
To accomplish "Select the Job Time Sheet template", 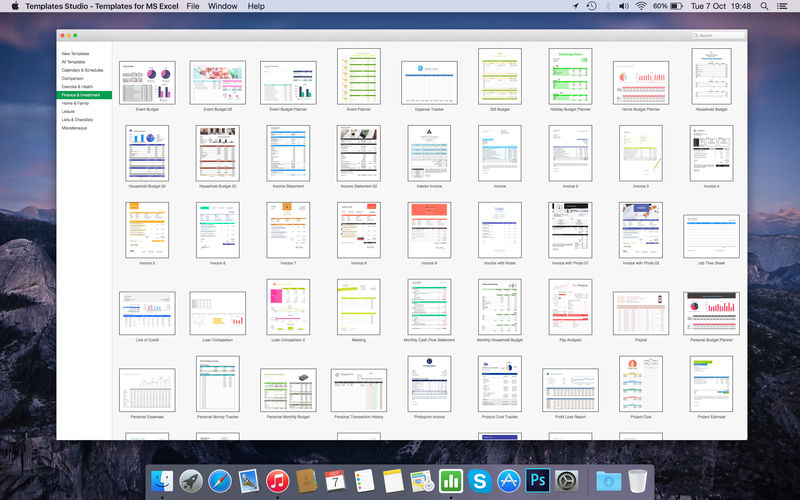I will coord(711,236).
